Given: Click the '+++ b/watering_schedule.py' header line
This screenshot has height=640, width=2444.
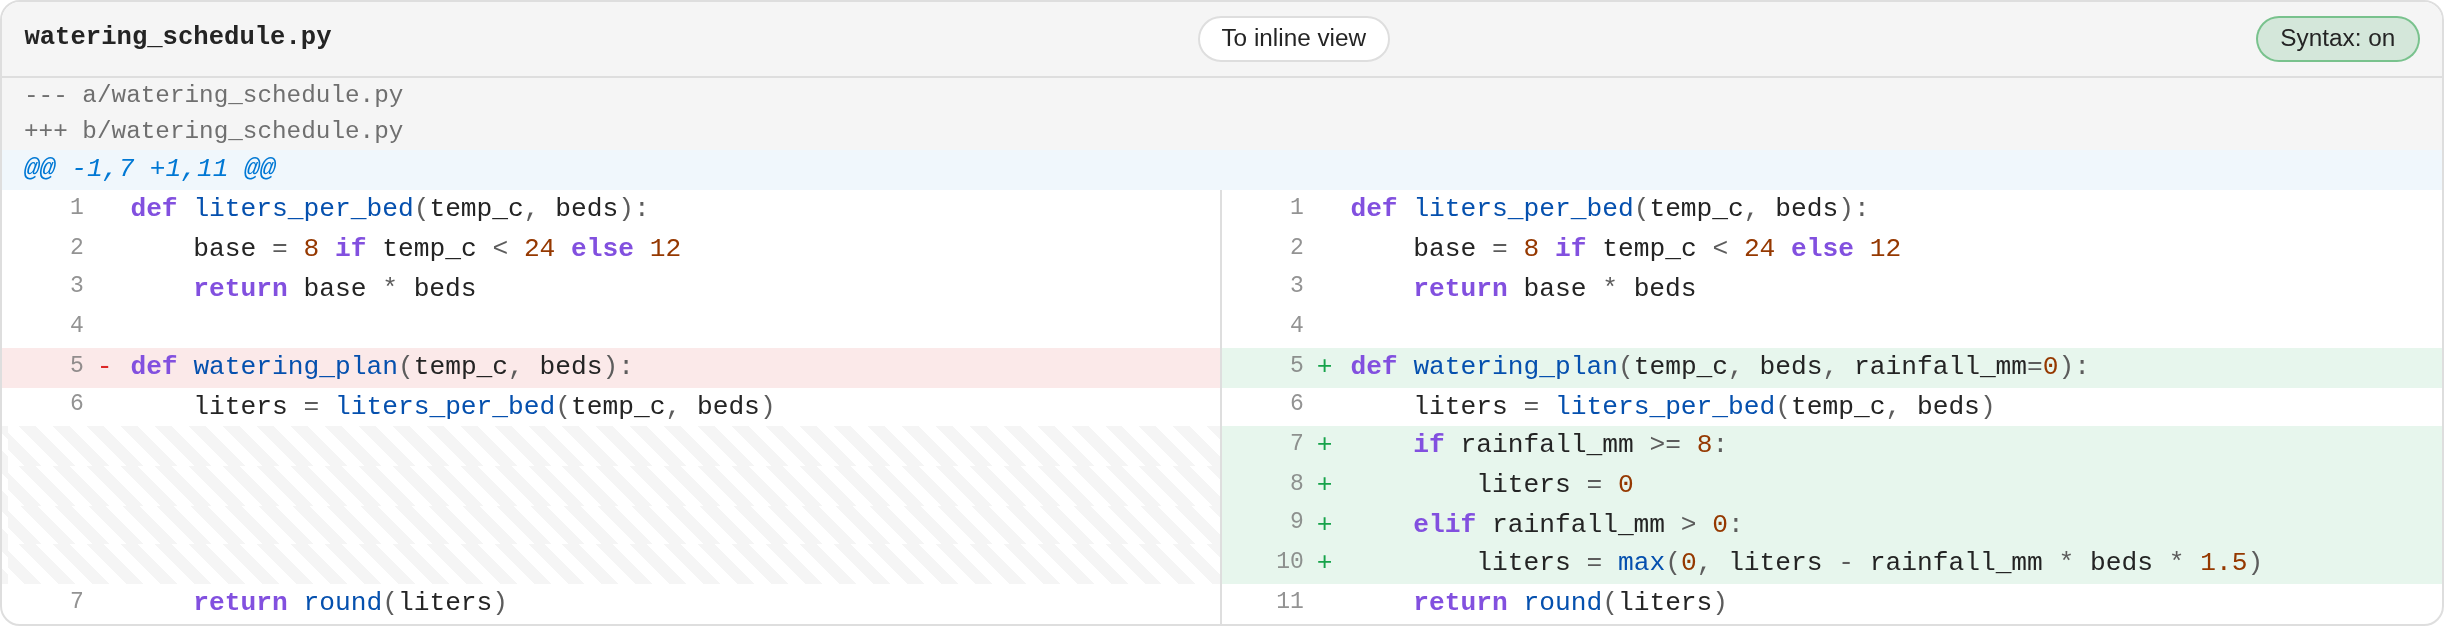Looking at the screenshot, I should (x=1222, y=131).
